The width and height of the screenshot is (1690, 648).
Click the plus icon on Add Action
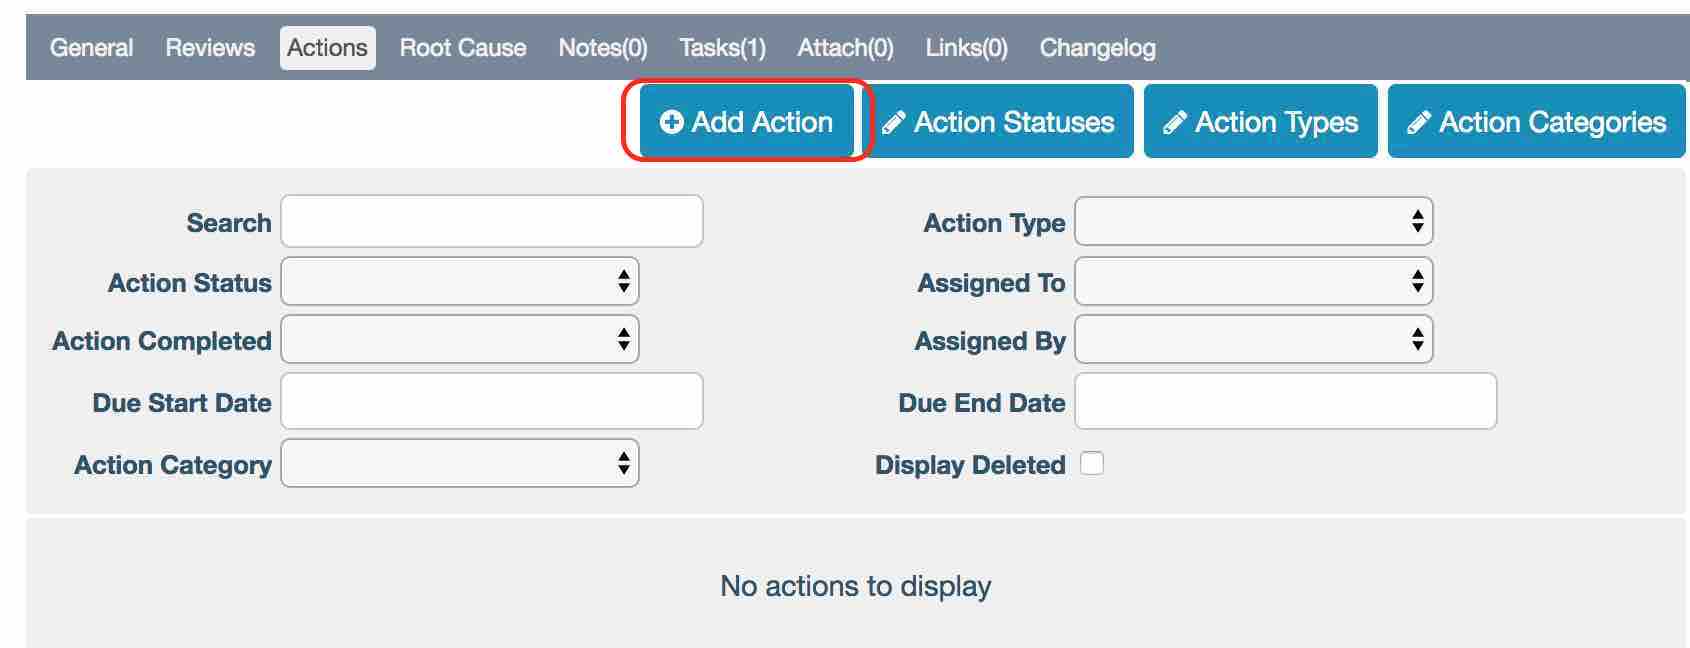click(x=672, y=122)
